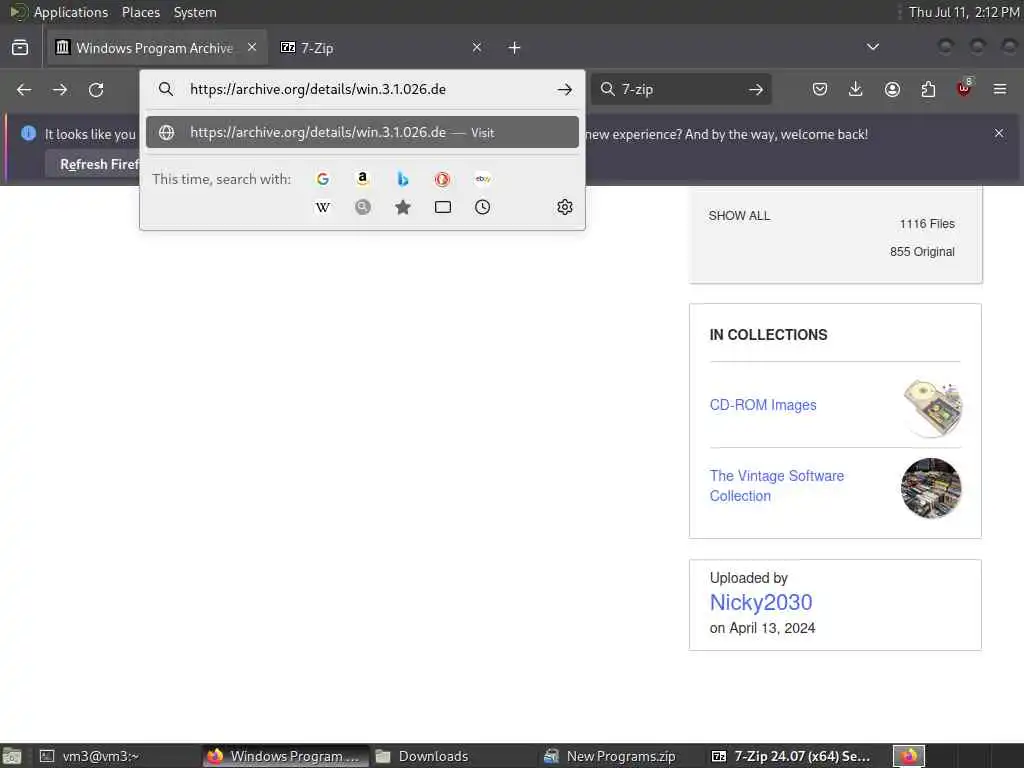Reload the current page
Image resolution: width=1024 pixels, height=768 pixels.
(96, 89)
